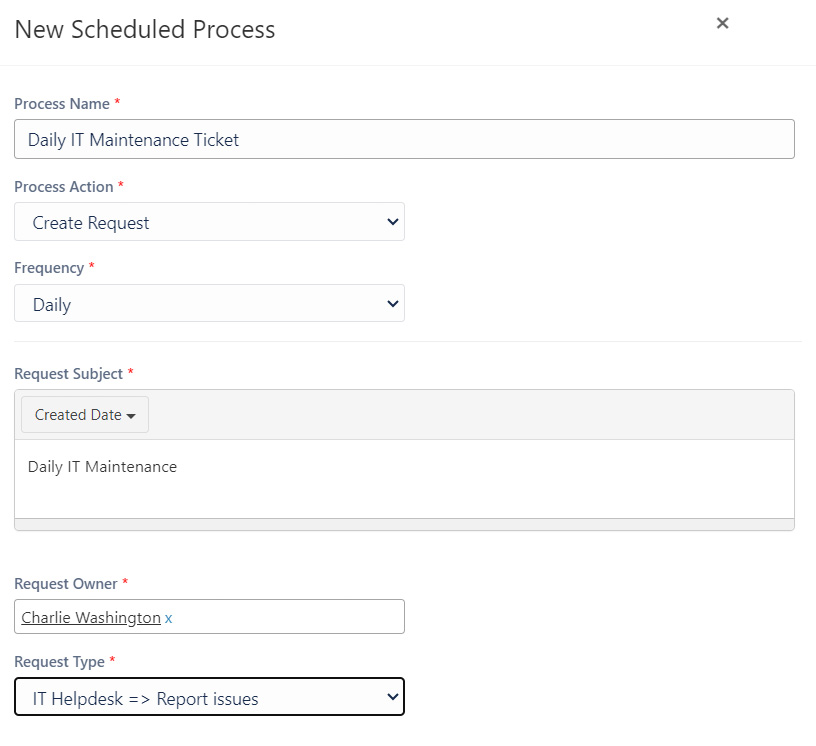Click into the Request Subject text area

click(x=404, y=479)
